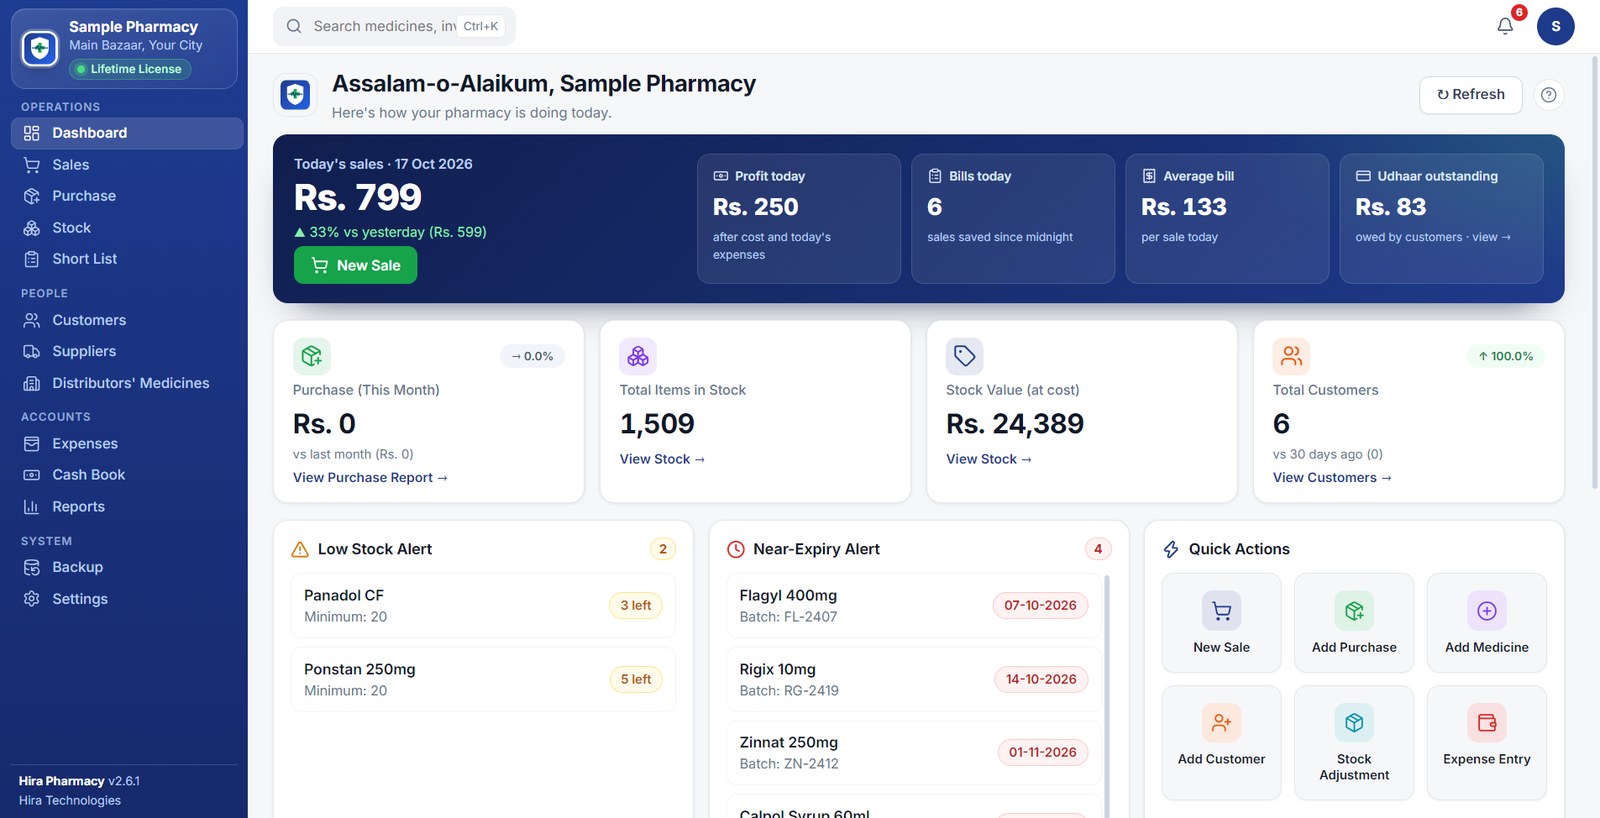
Task: Click the Add Customer quick action tile
Action: click(1221, 743)
